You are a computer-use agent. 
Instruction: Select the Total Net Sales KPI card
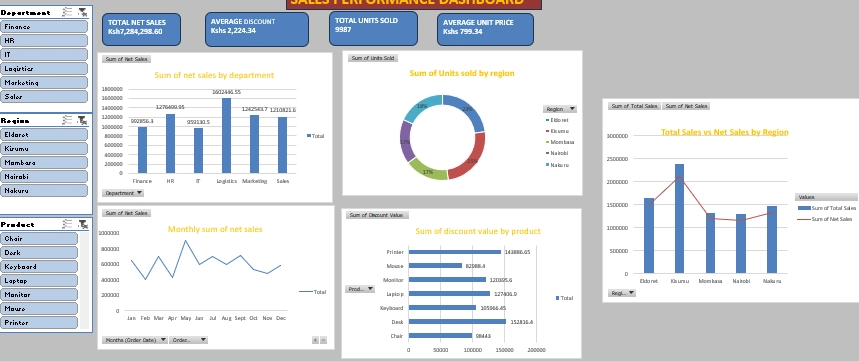pos(141,29)
